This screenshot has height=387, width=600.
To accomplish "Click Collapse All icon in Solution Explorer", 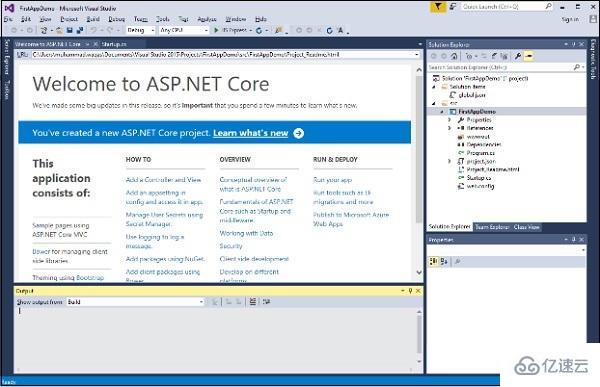I will (494, 56).
